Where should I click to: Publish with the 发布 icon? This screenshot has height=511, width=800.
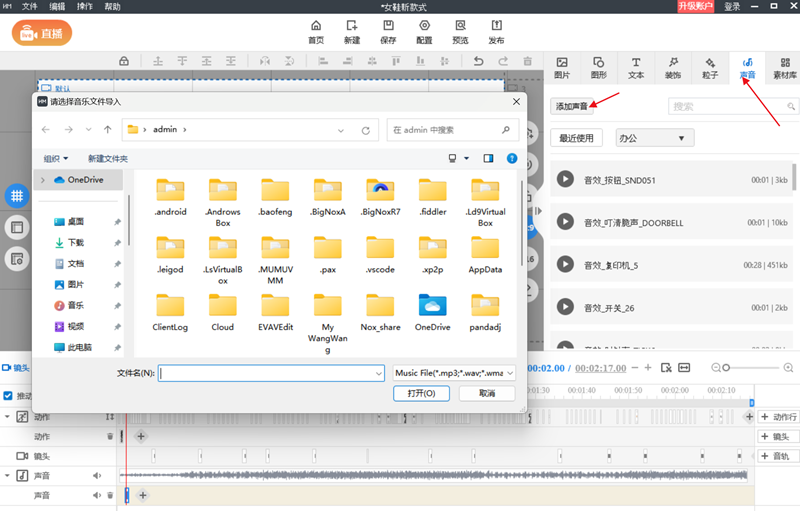(x=496, y=32)
